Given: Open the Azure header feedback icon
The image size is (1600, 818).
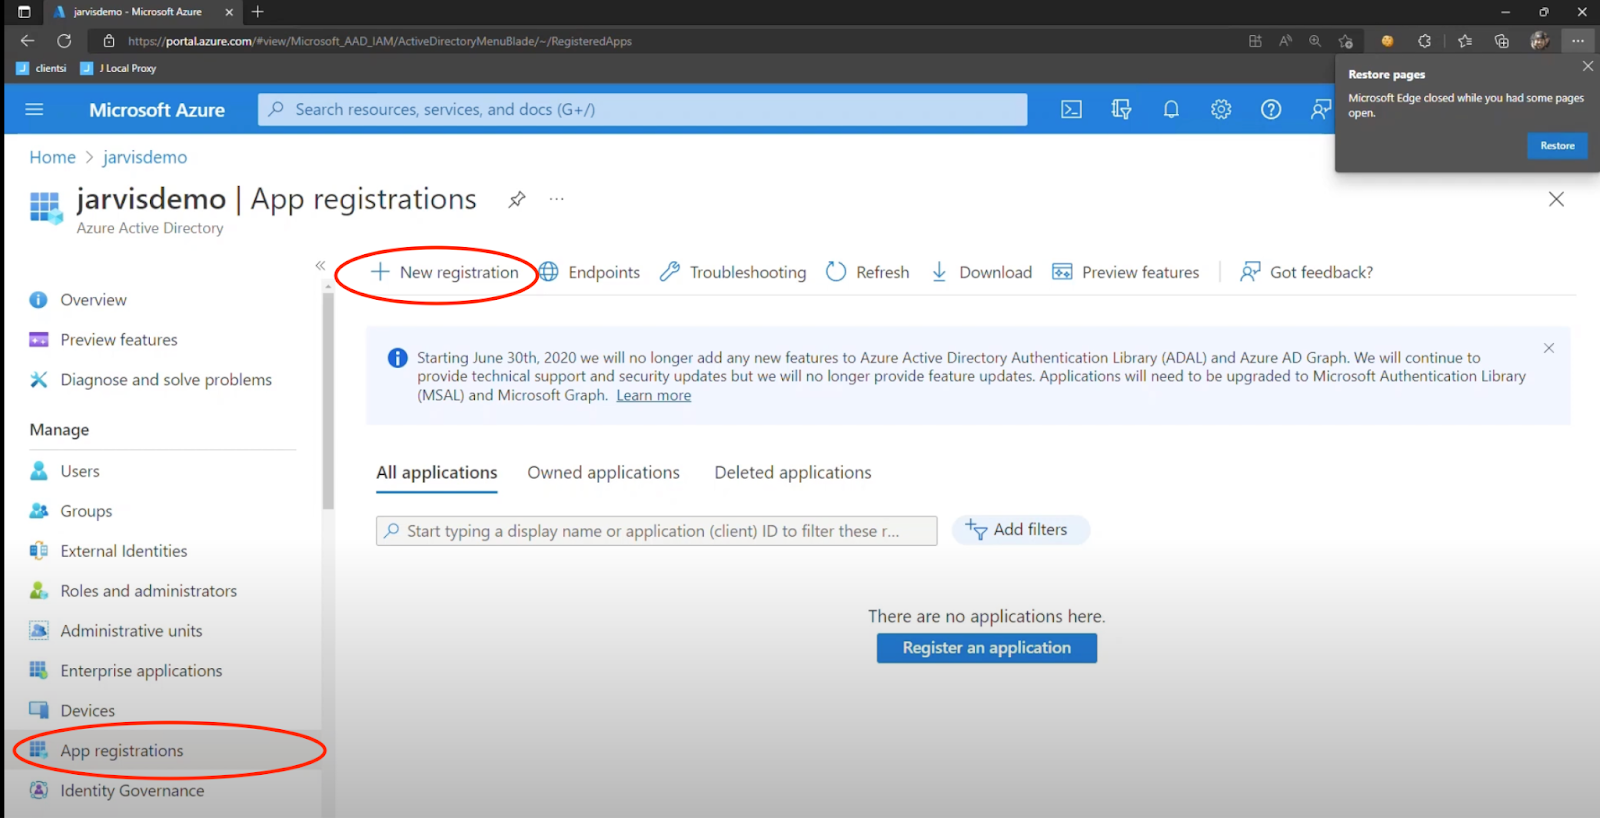Looking at the screenshot, I should pyautogui.click(x=1320, y=109).
